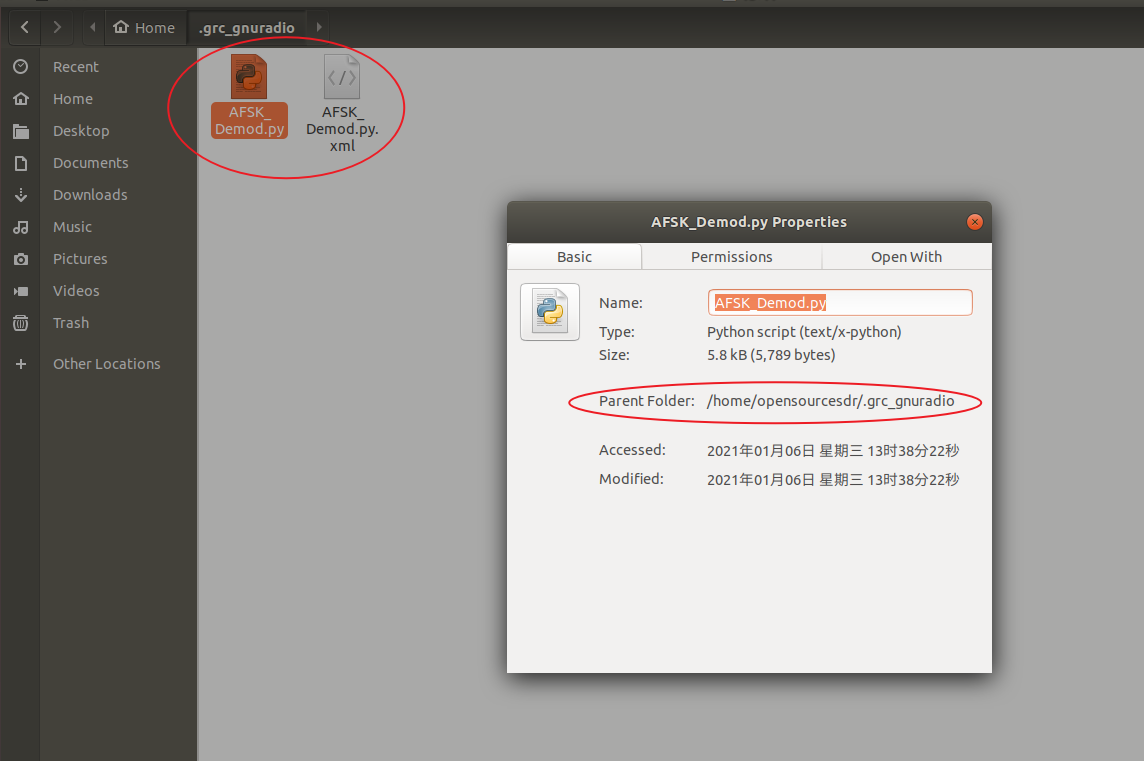
Task: Open the Trash from the sidebar
Action: click(70, 322)
